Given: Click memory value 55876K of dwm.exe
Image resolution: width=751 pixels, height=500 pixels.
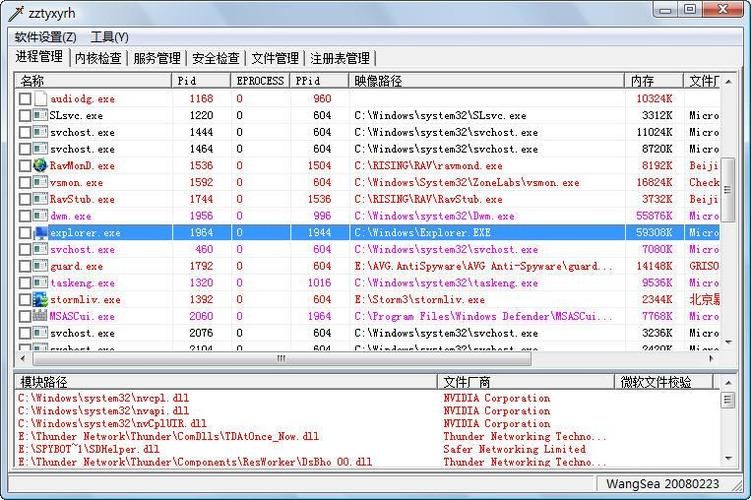Looking at the screenshot, I should coord(654,216).
